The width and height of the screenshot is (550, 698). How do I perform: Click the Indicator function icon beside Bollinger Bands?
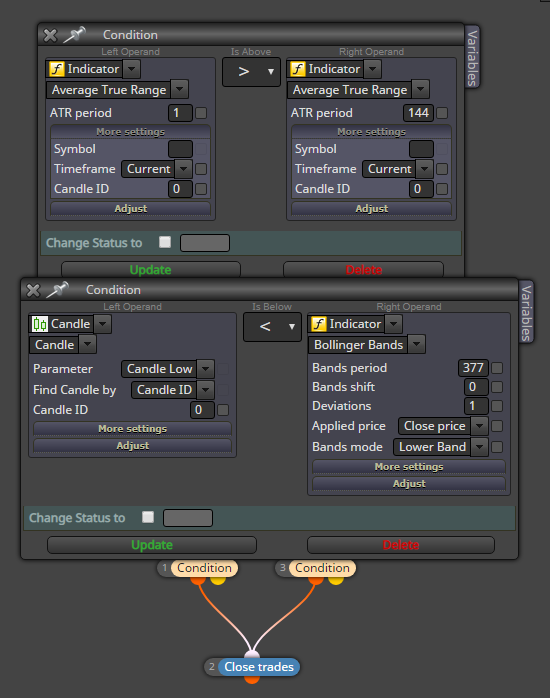(319, 324)
